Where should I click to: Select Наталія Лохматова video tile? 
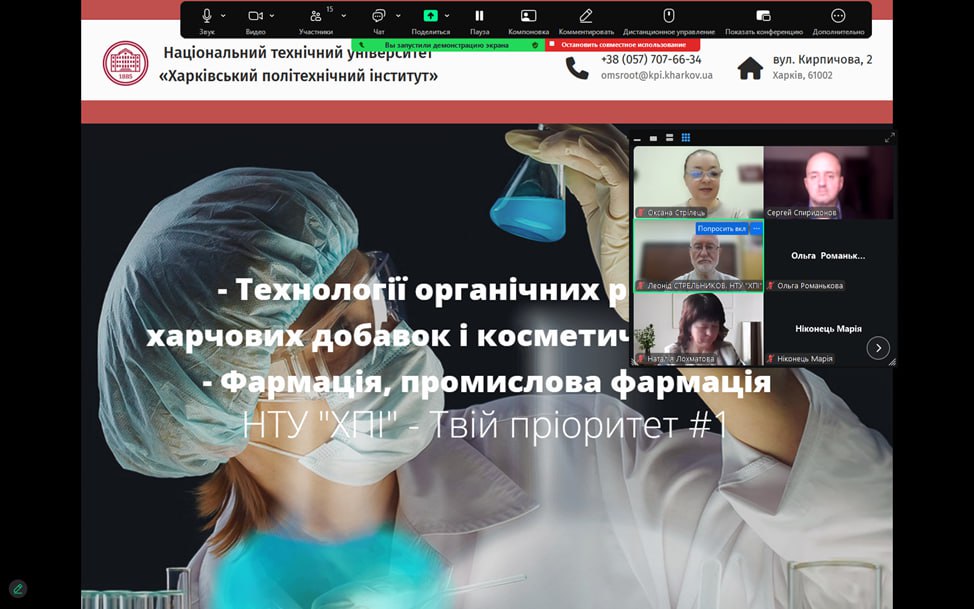click(698, 329)
